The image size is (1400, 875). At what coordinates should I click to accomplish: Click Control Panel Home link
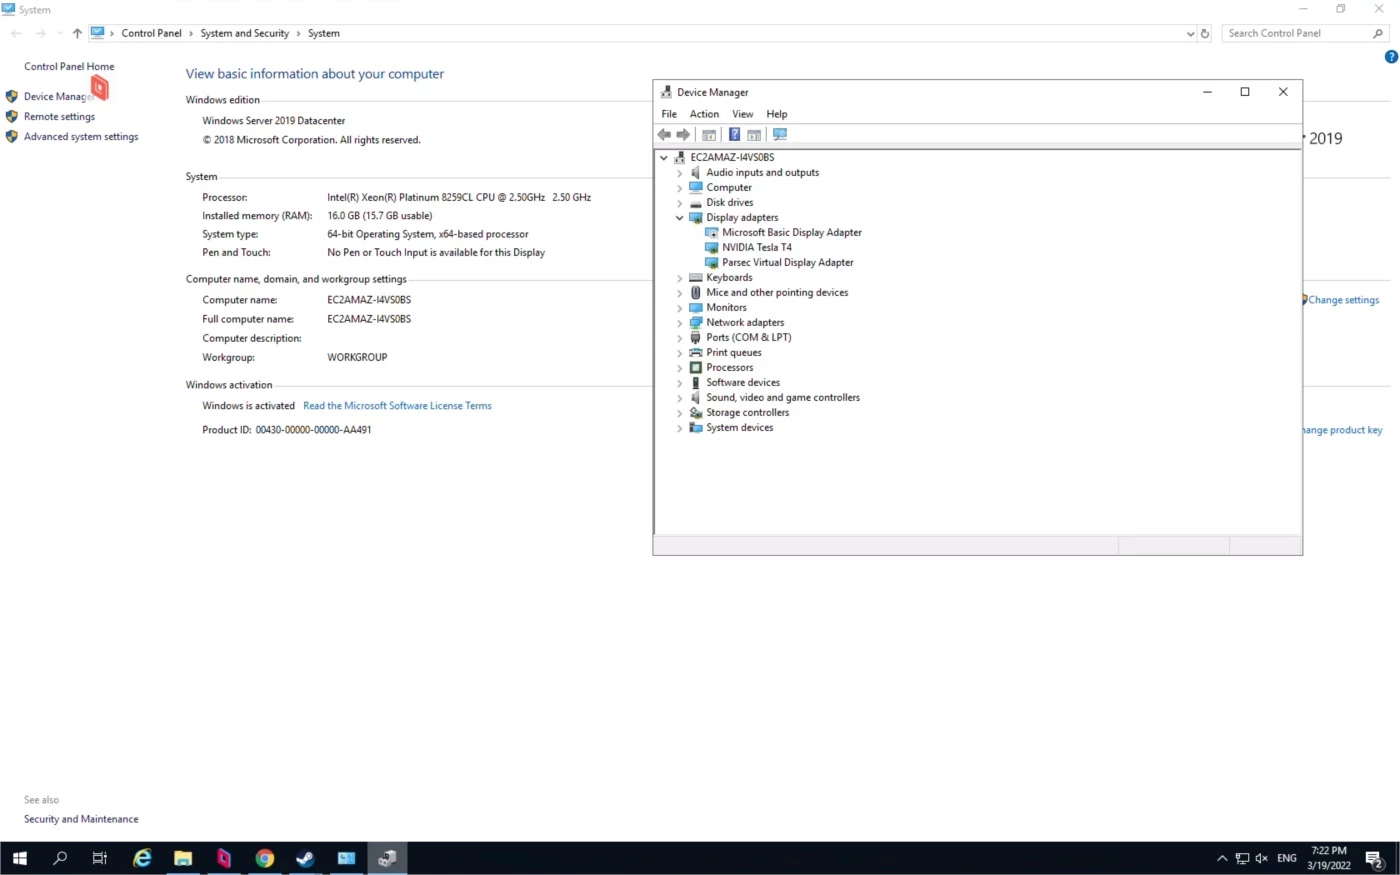[69, 66]
